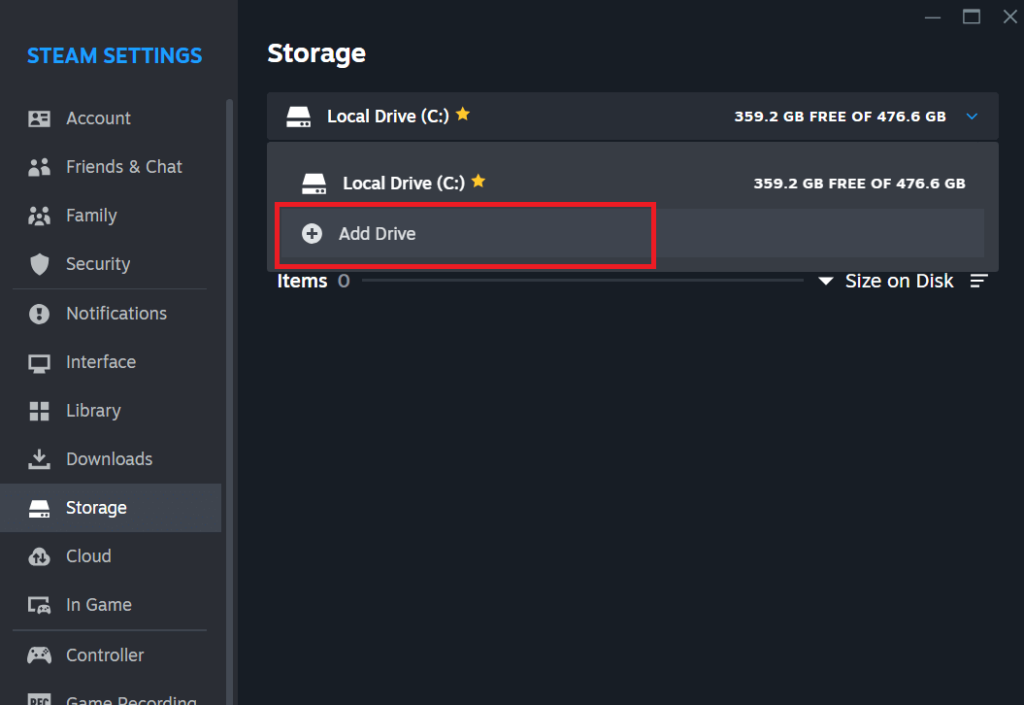Select Local Drive (C:) in dropdown list
This screenshot has height=705, width=1024.
[632, 183]
